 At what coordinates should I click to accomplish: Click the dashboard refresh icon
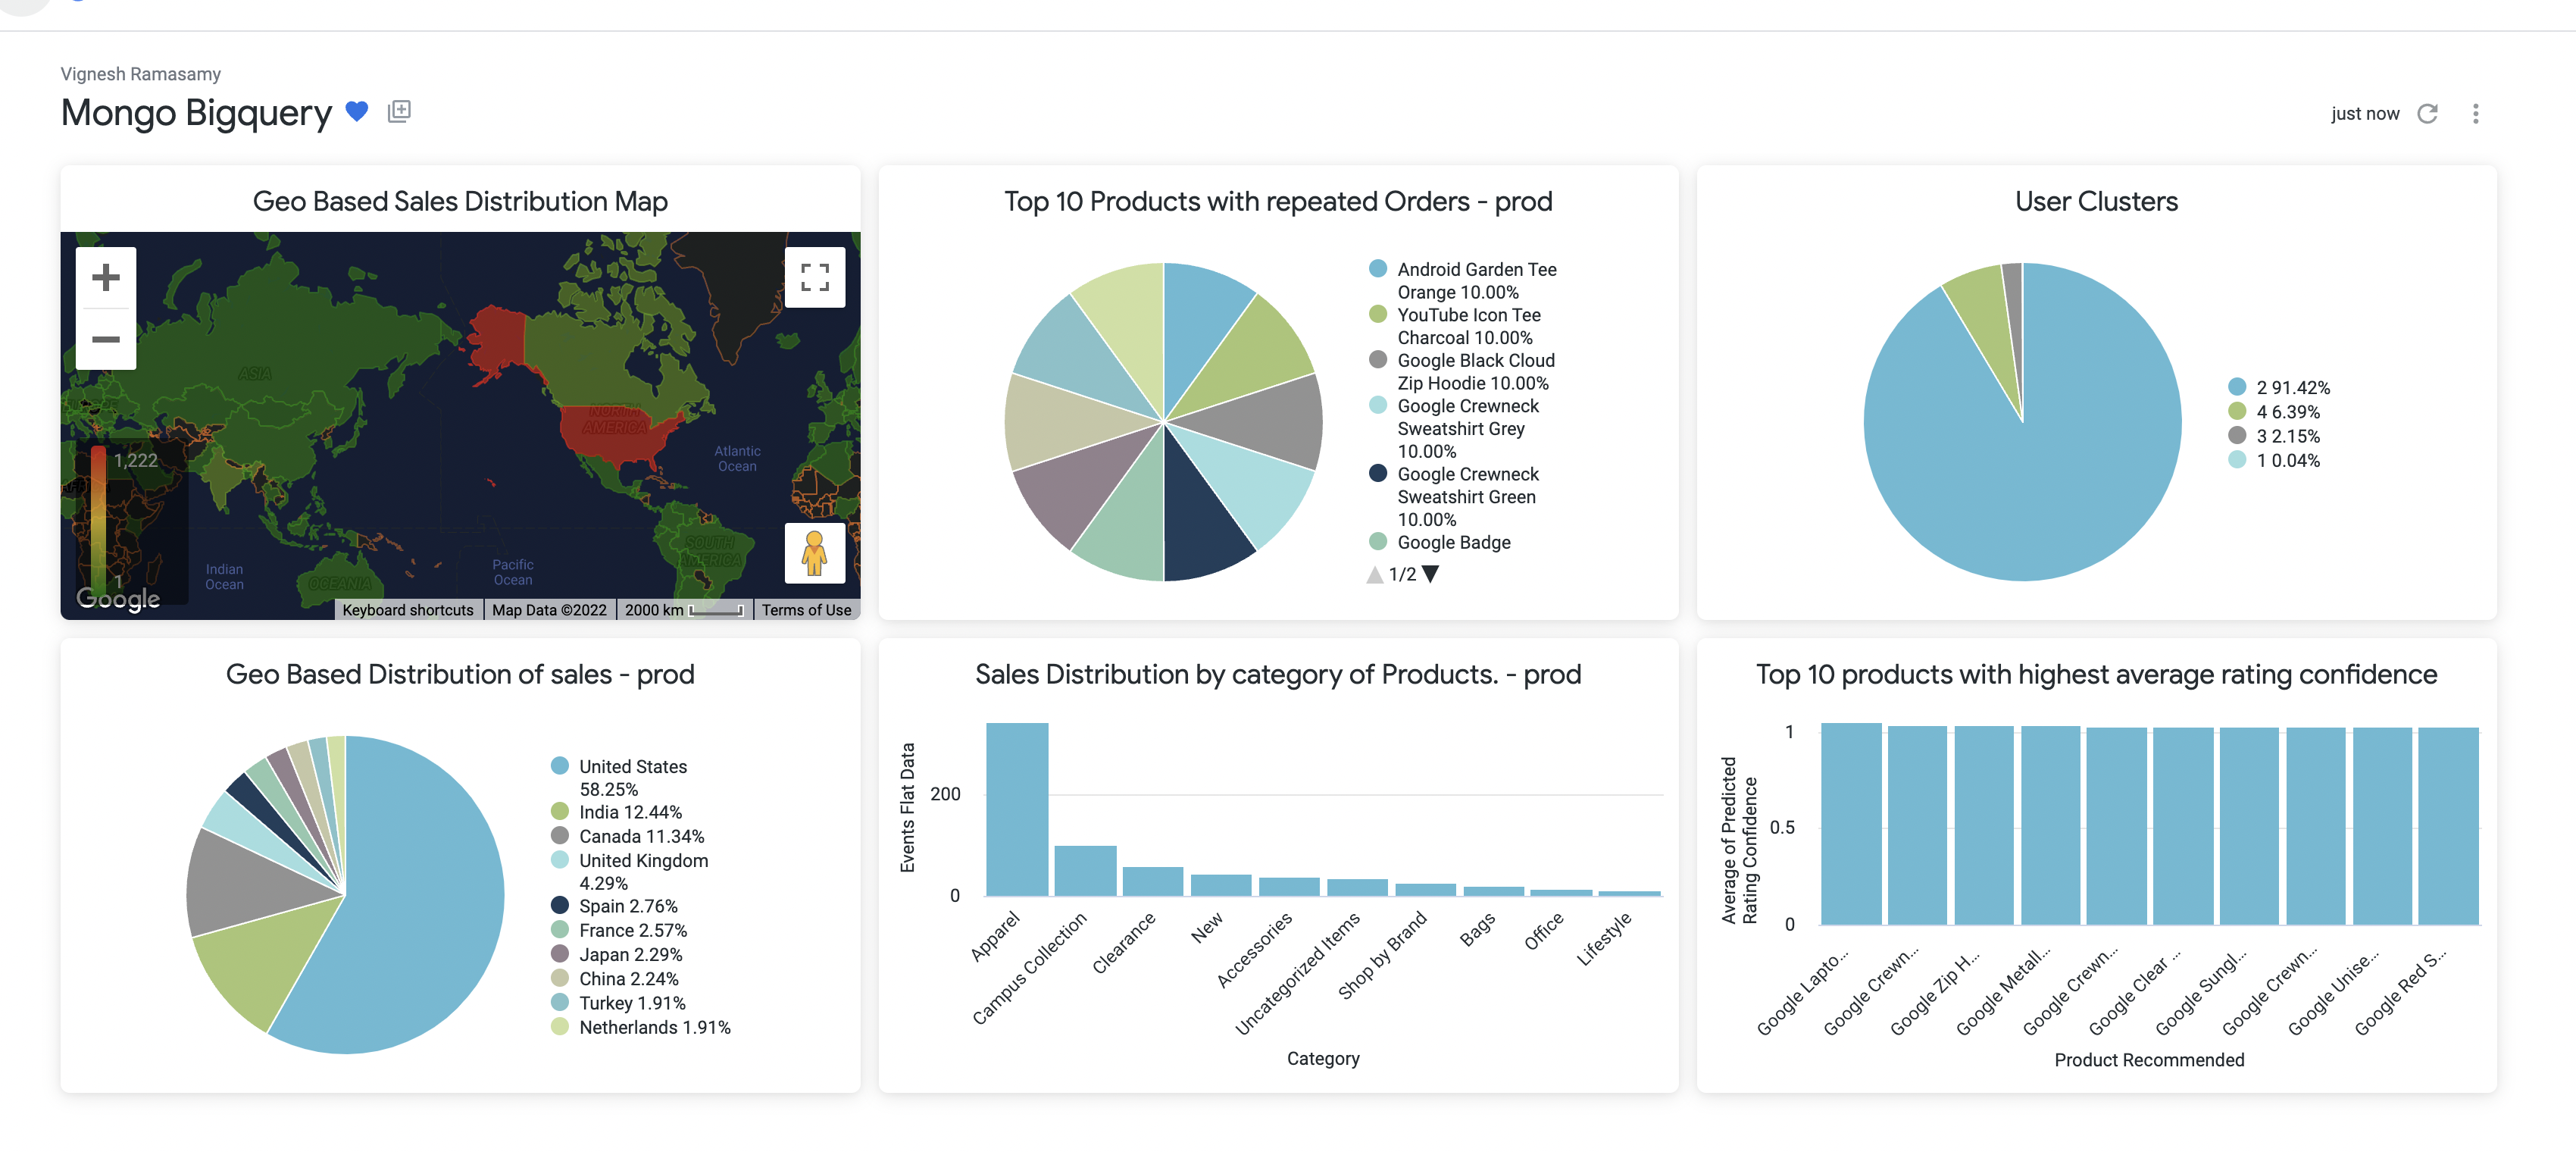[x=2427, y=114]
